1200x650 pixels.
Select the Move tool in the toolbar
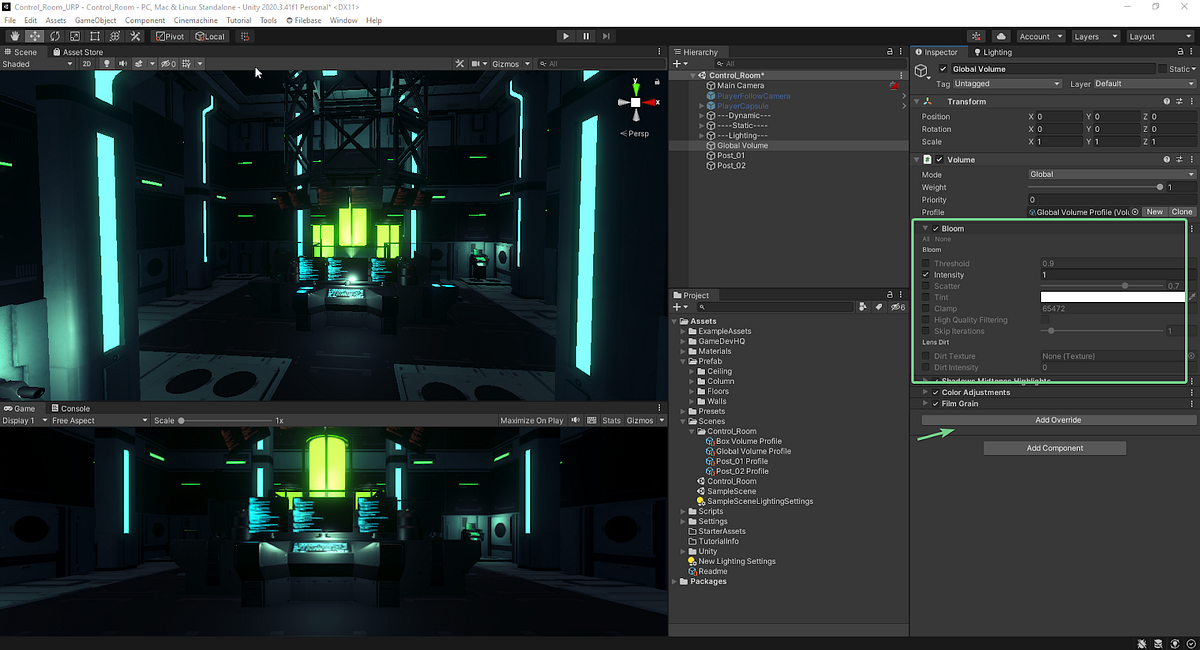pyautogui.click(x=33, y=36)
